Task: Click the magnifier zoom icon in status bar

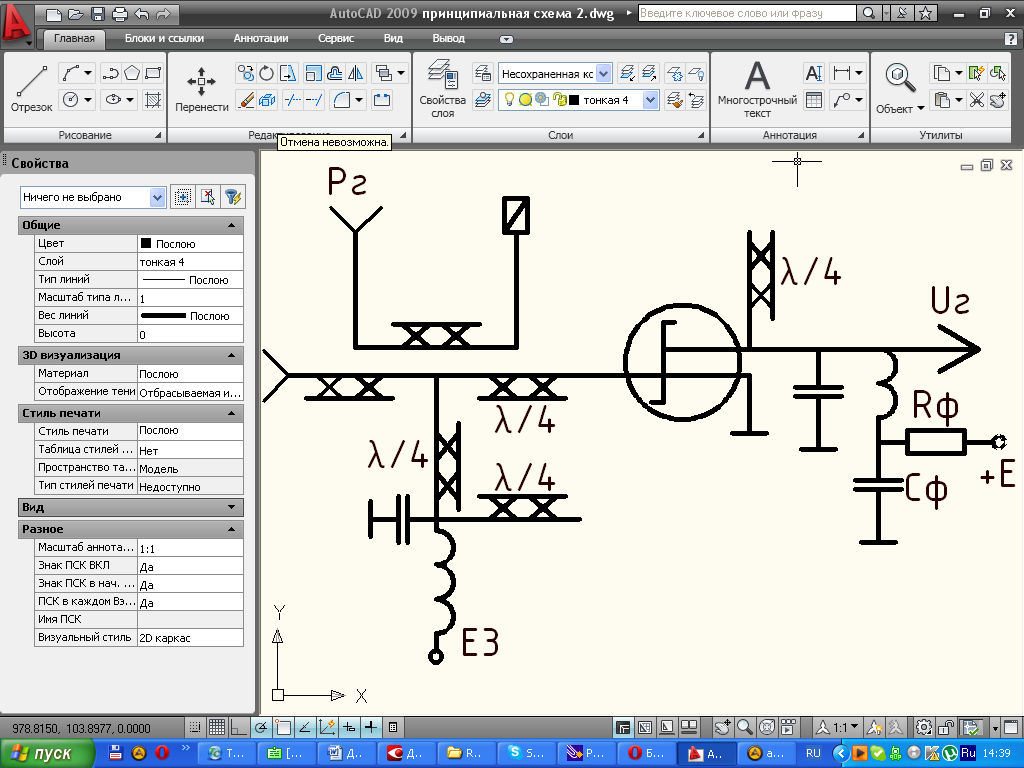Action: tap(746, 727)
